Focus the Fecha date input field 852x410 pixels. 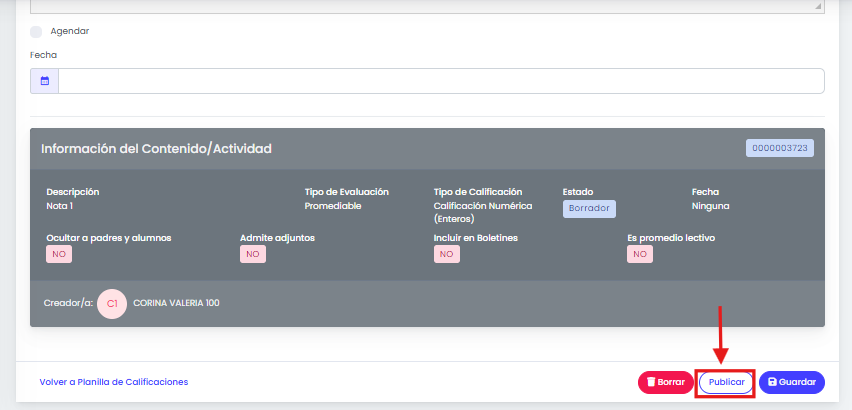(x=441, y=81)
